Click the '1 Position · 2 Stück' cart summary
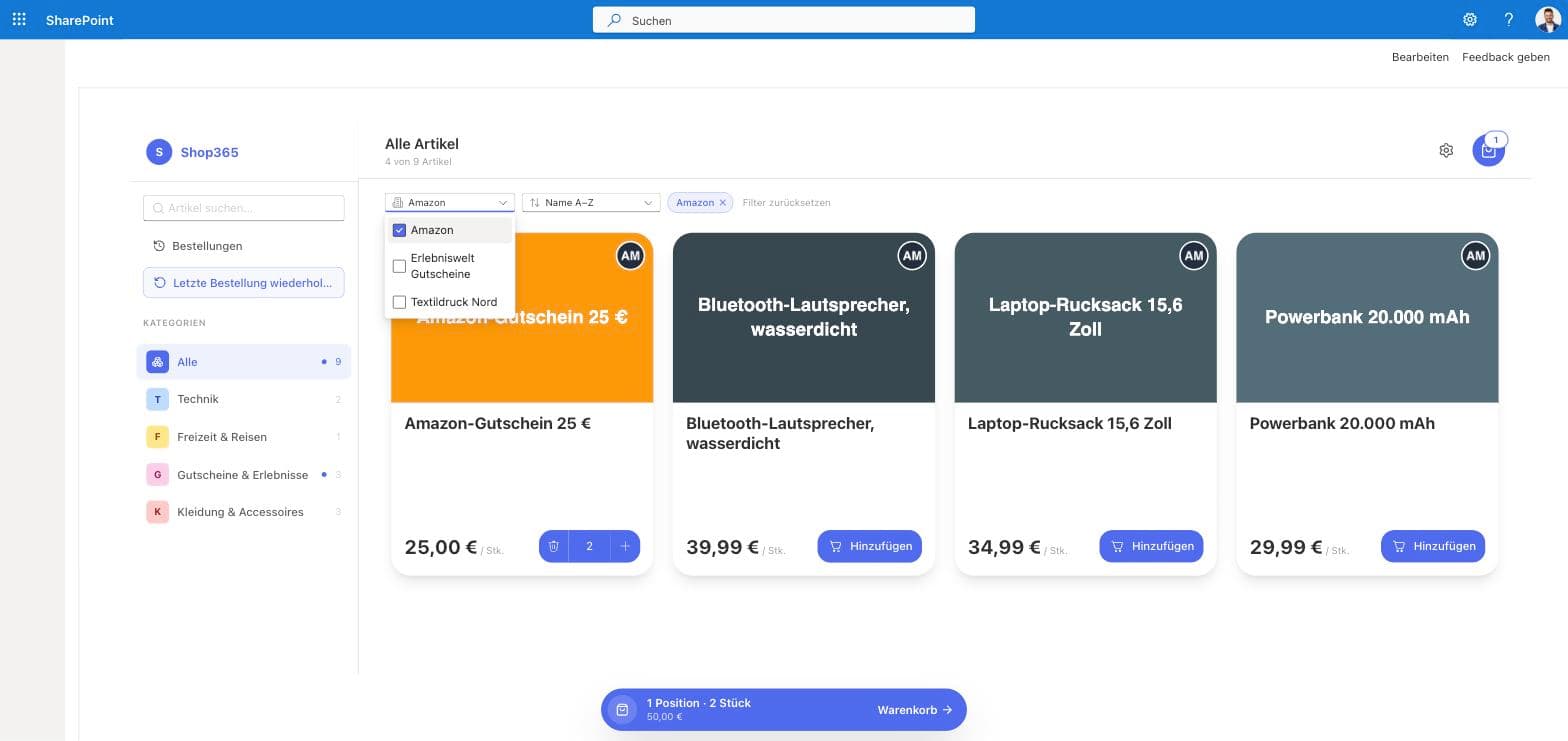 (699, 703)
